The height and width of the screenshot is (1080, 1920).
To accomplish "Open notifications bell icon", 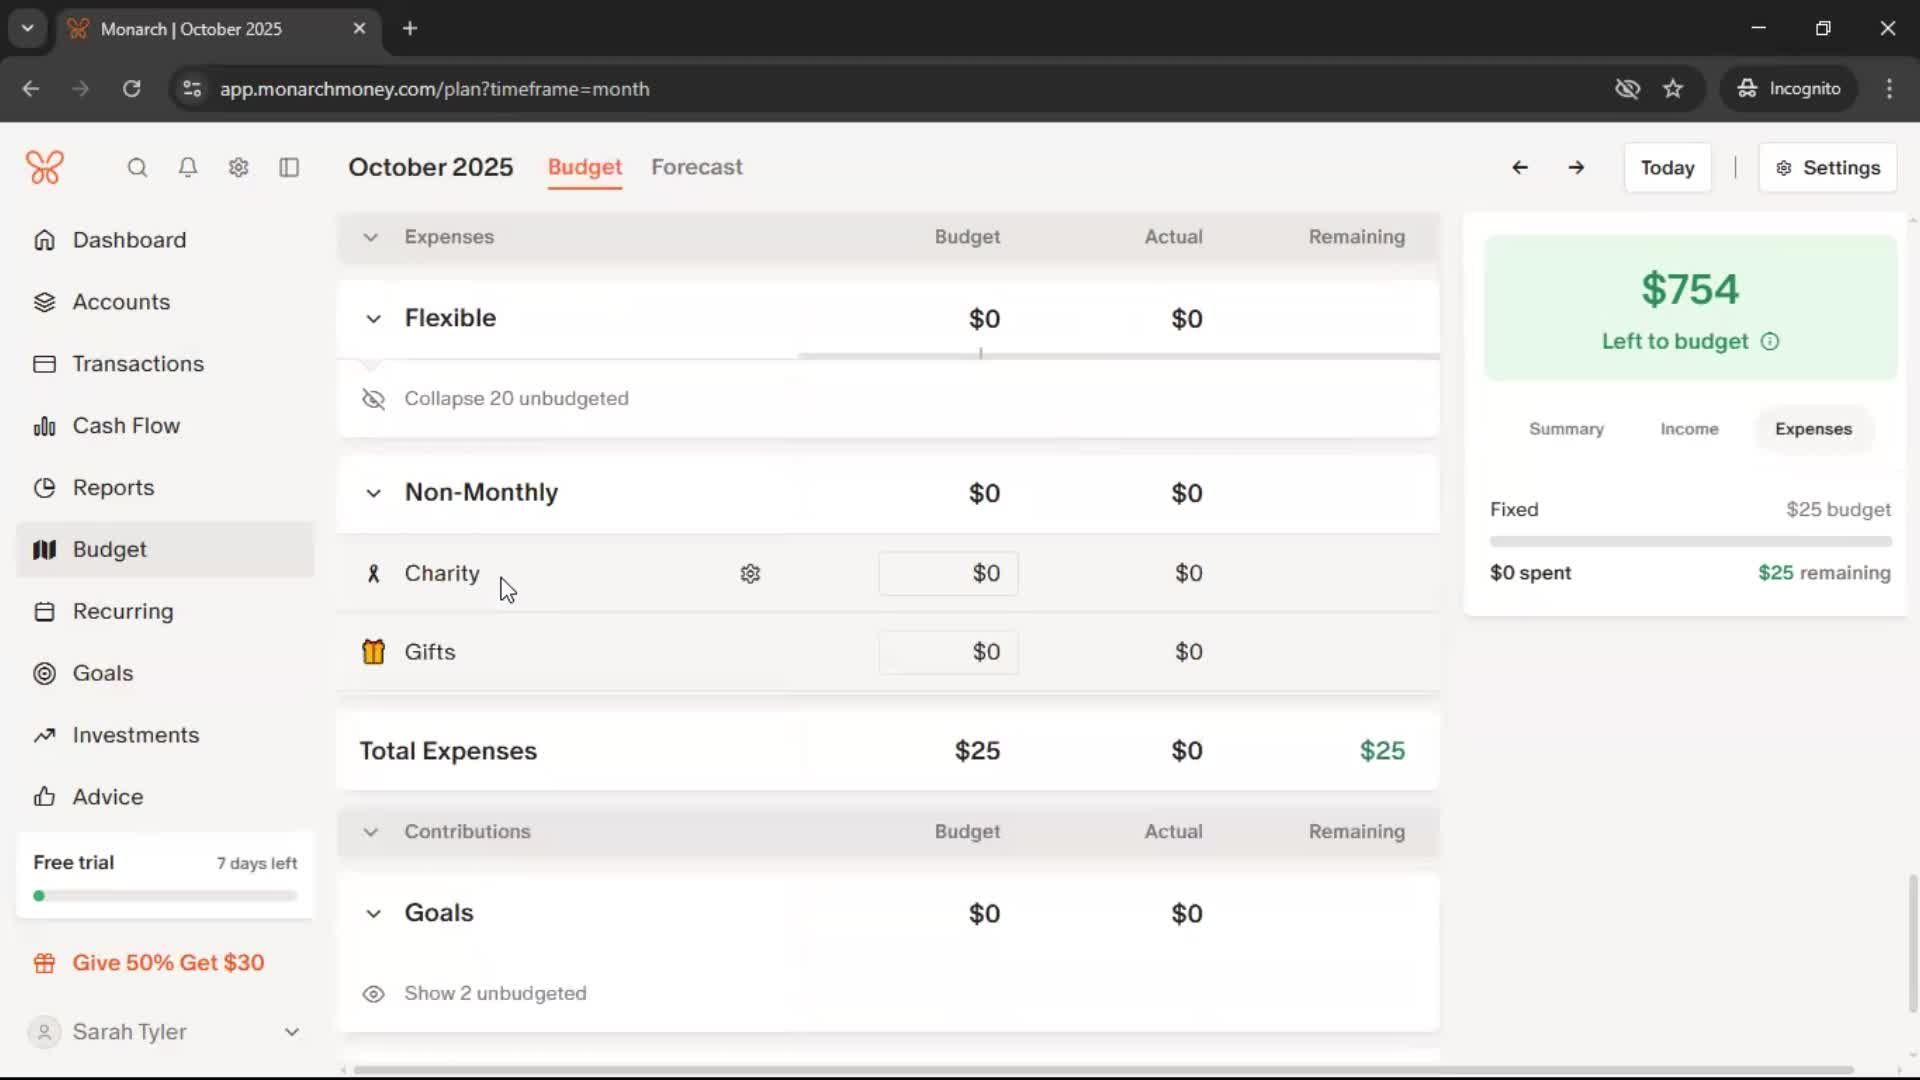I will point(188,167).
